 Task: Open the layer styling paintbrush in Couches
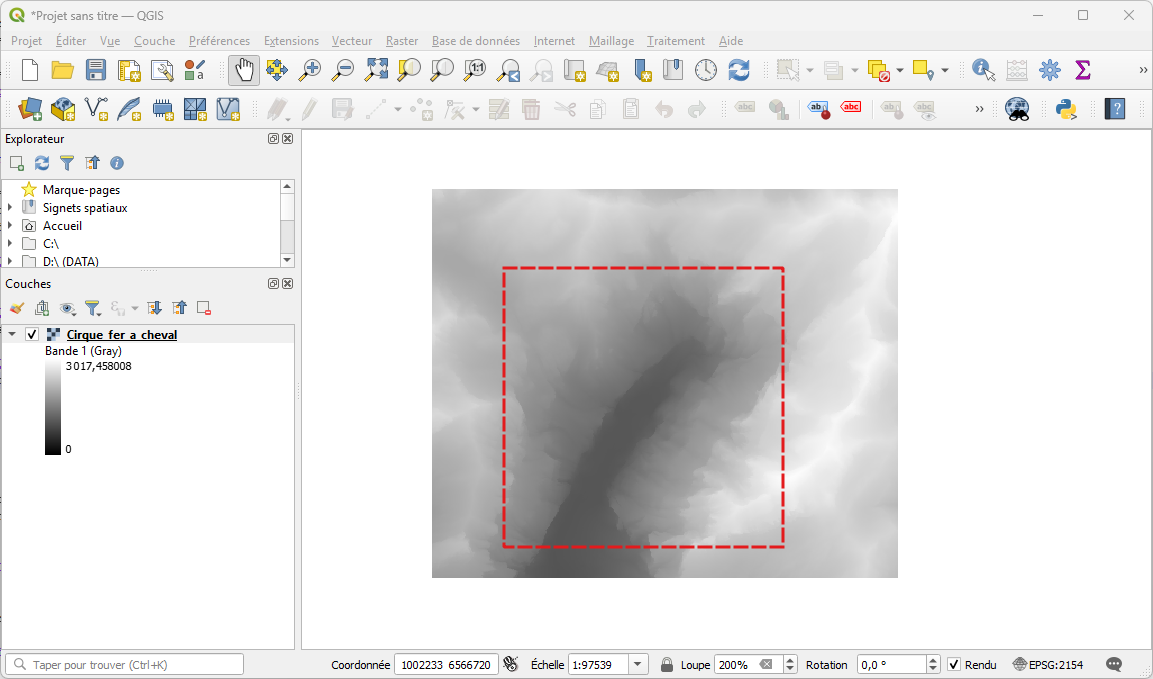coord(17,308)
